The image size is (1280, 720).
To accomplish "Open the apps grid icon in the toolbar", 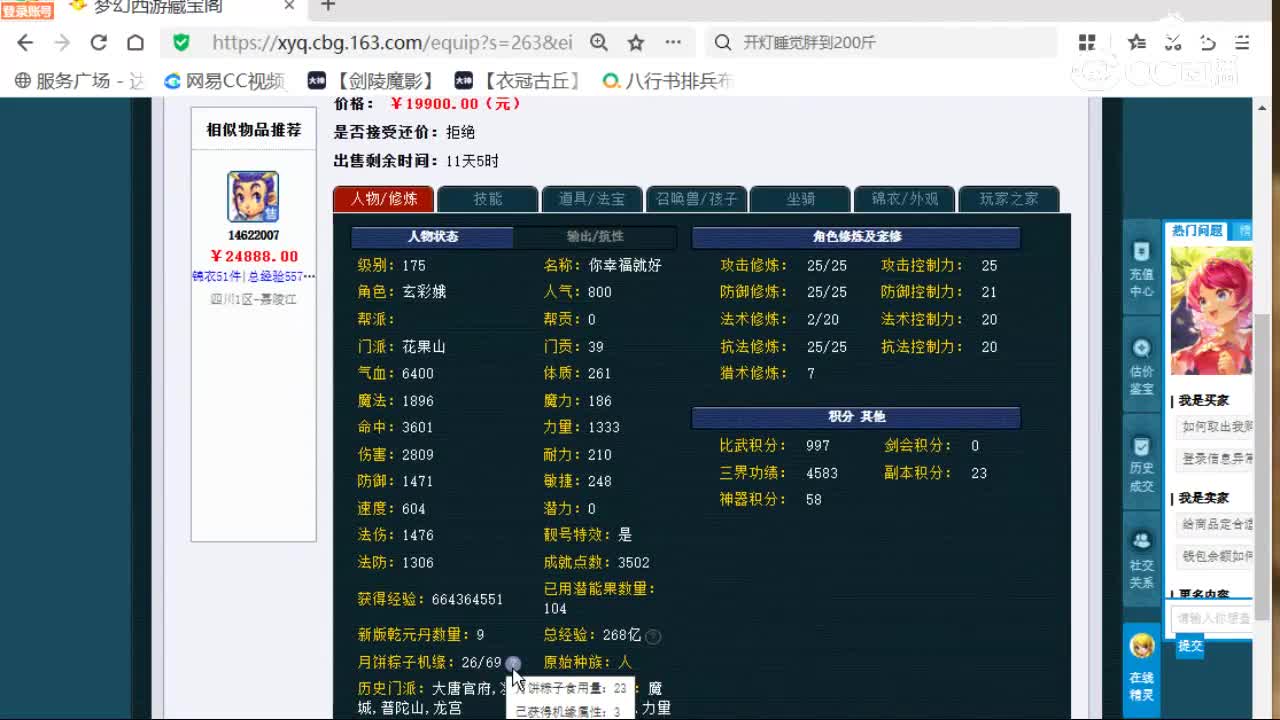I will click(x=1086, y=42).
